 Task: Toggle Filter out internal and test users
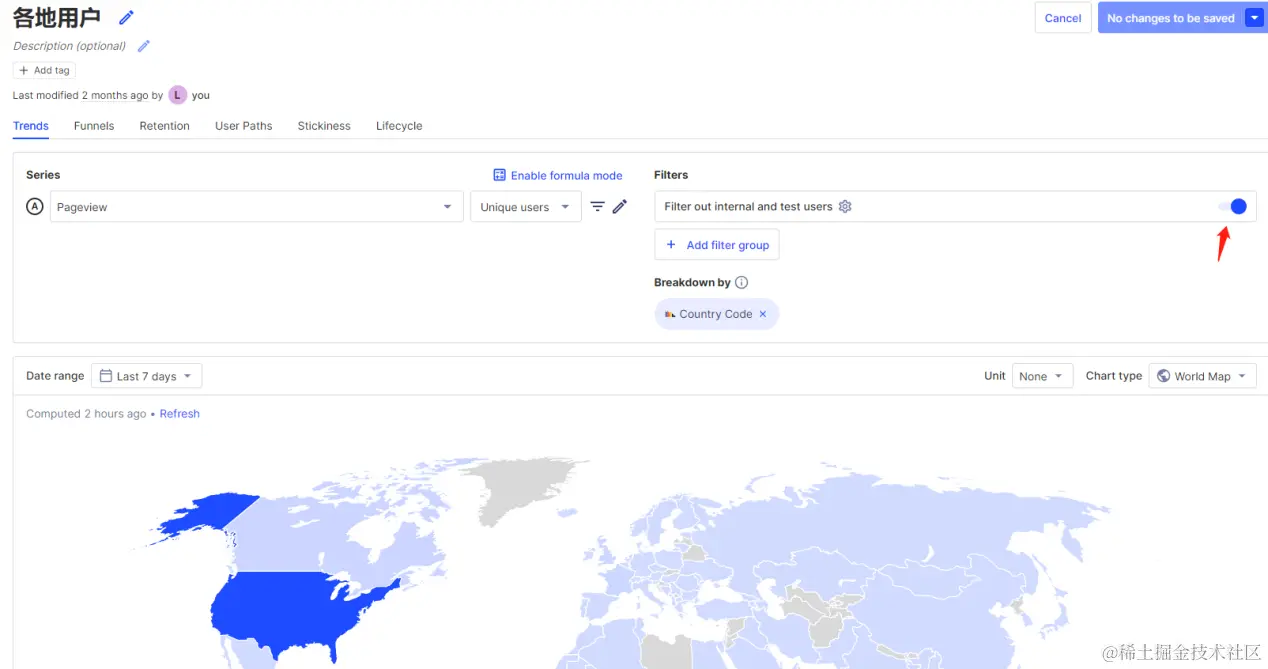coord(1232,206)
